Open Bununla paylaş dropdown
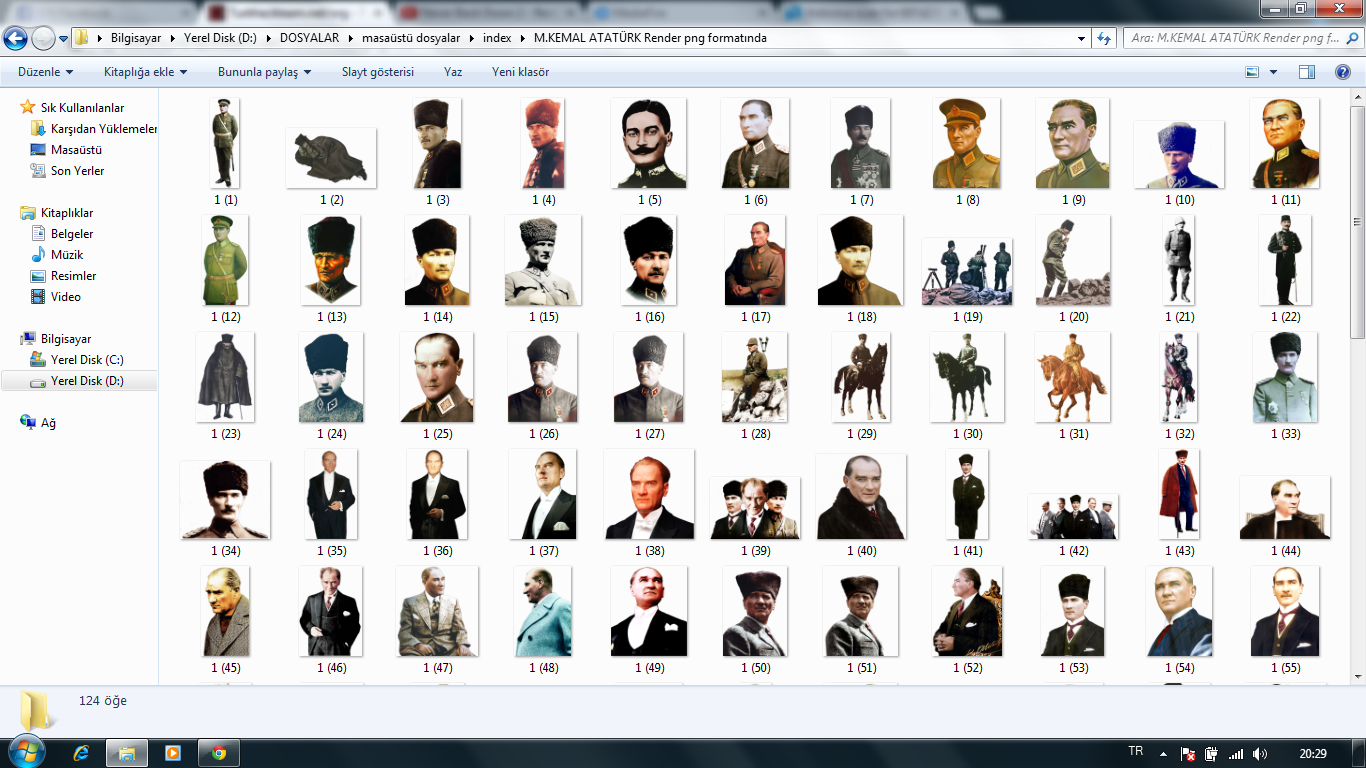Screen dimensions: 1366x768 click(x=264, y=72)
